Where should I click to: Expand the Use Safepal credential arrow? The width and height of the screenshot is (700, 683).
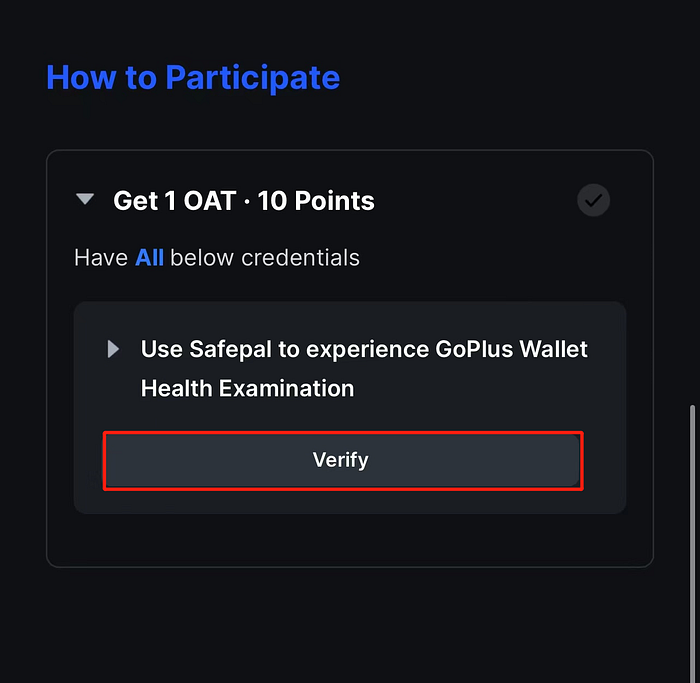click(113, 349)
